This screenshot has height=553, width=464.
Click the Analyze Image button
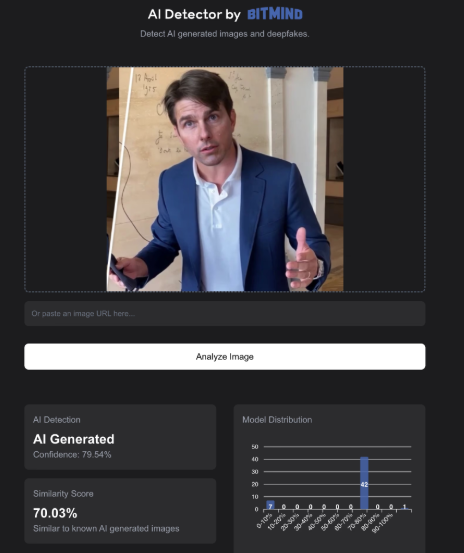pyautogui.click(x=225, y=357)
